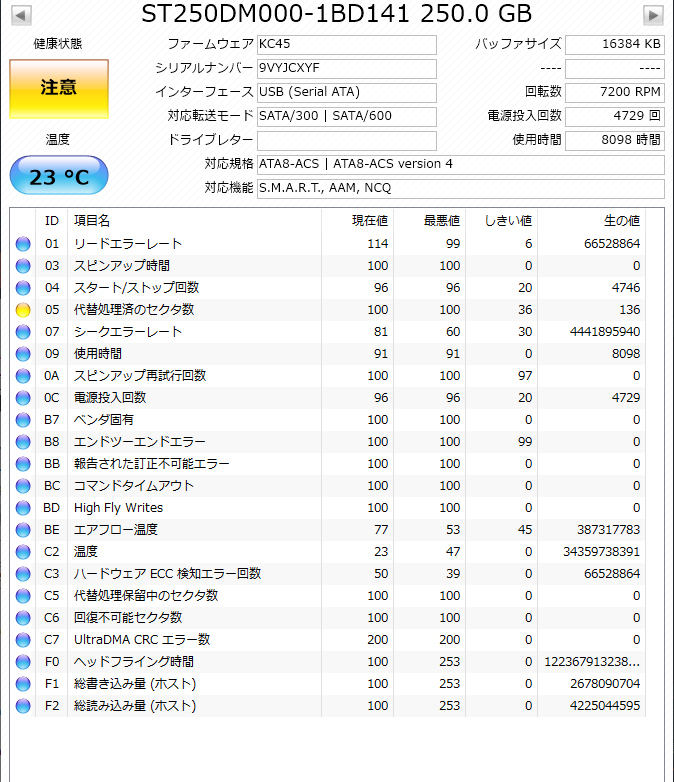Click the buffer size field 16384 KB
The image size is (674, 782).
point(615,44)
